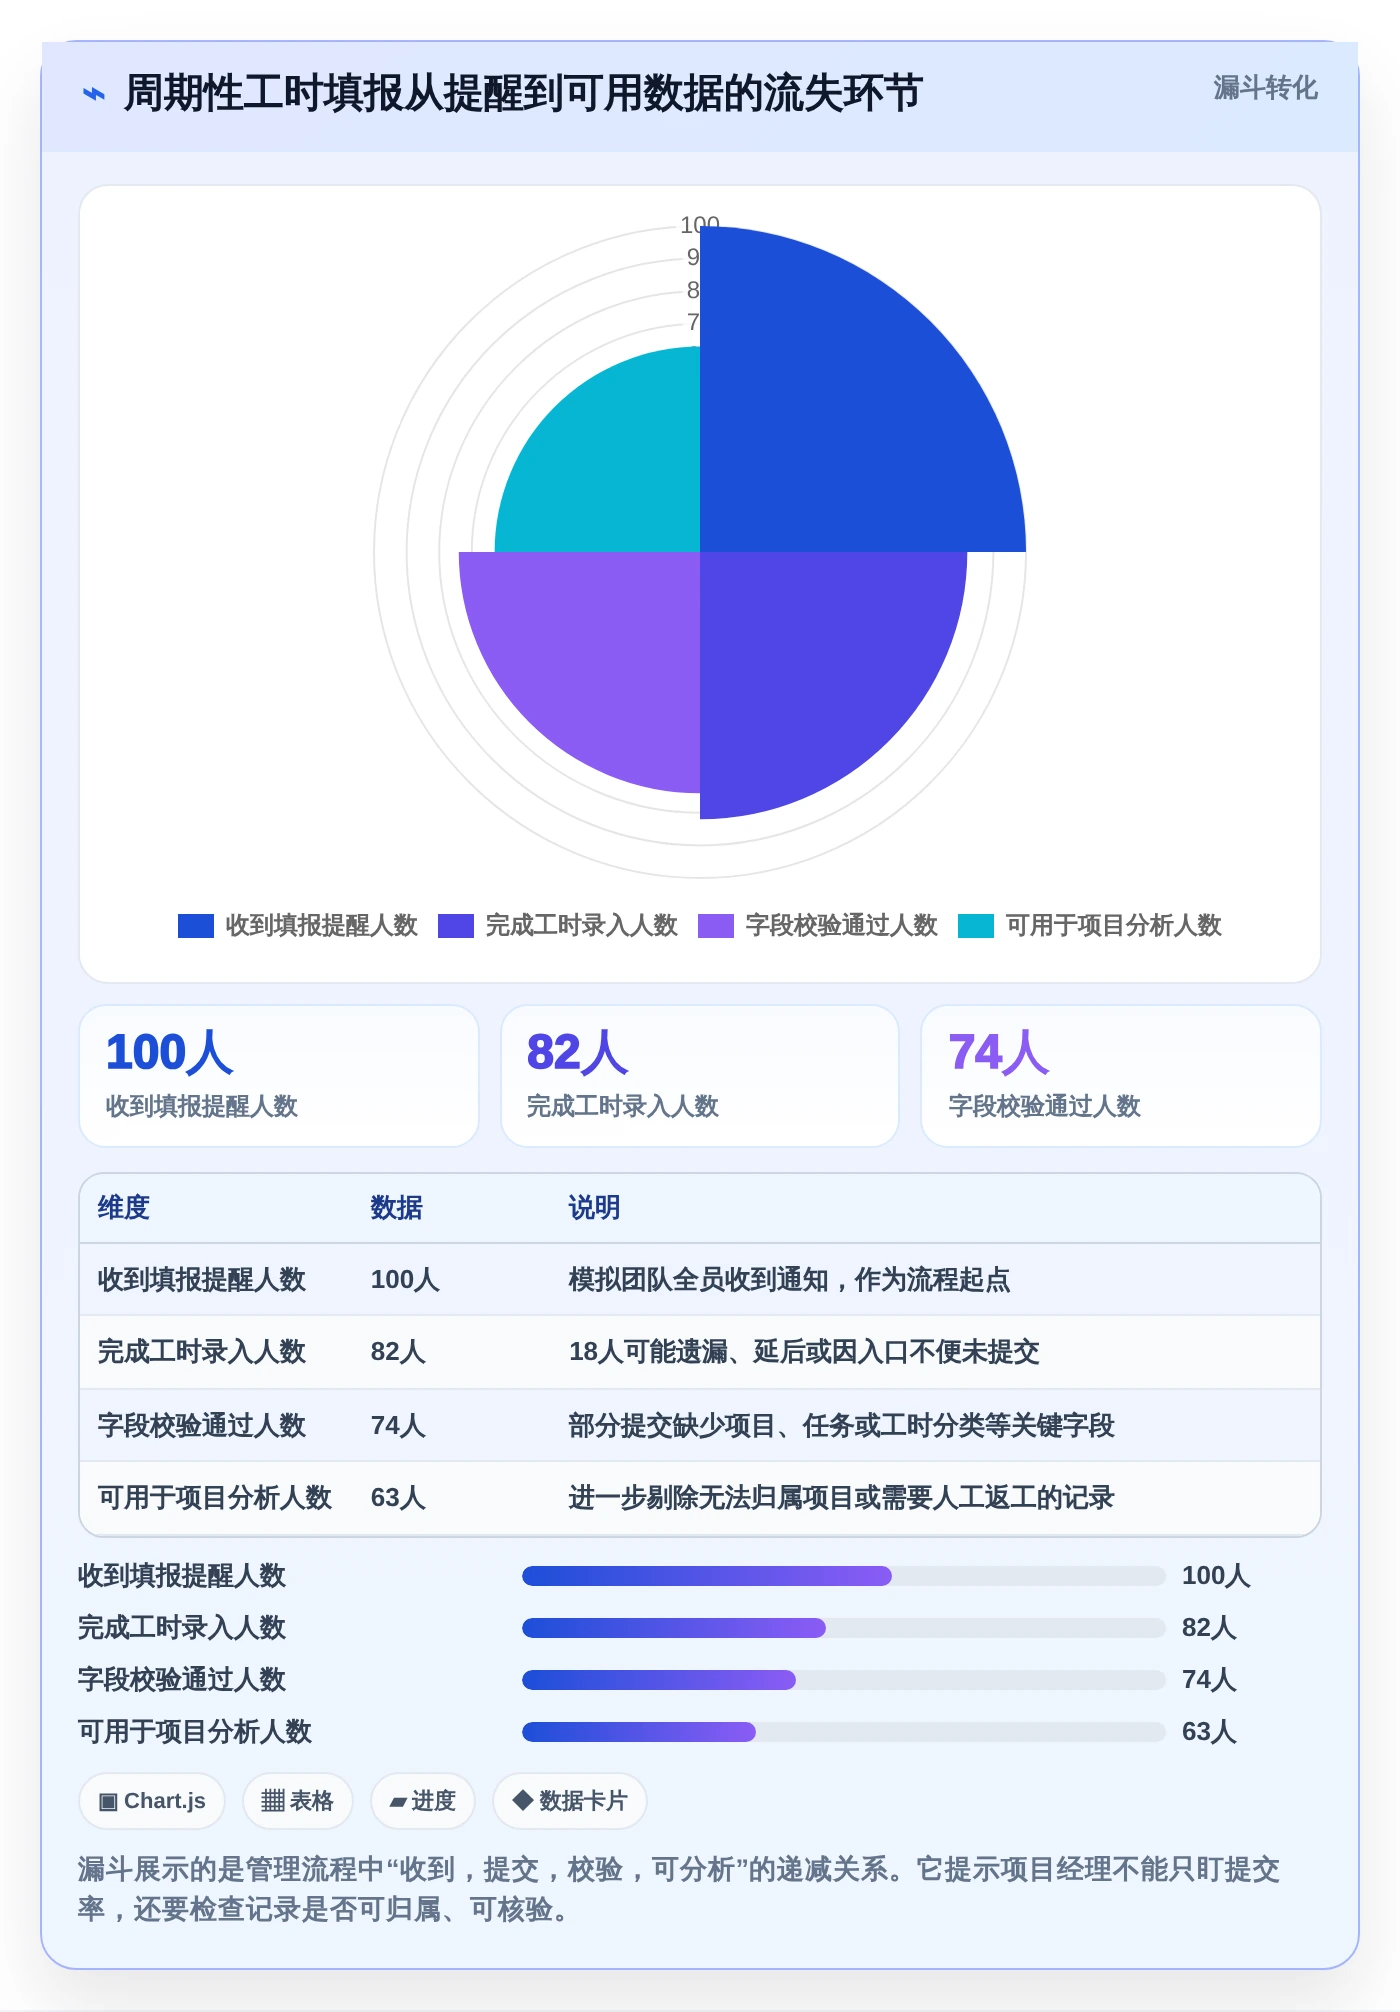This screenshot has width=1400, height=2012.
Task: Click the 进度 chip
Action: pyautogui.click(x=422, y=1801)
